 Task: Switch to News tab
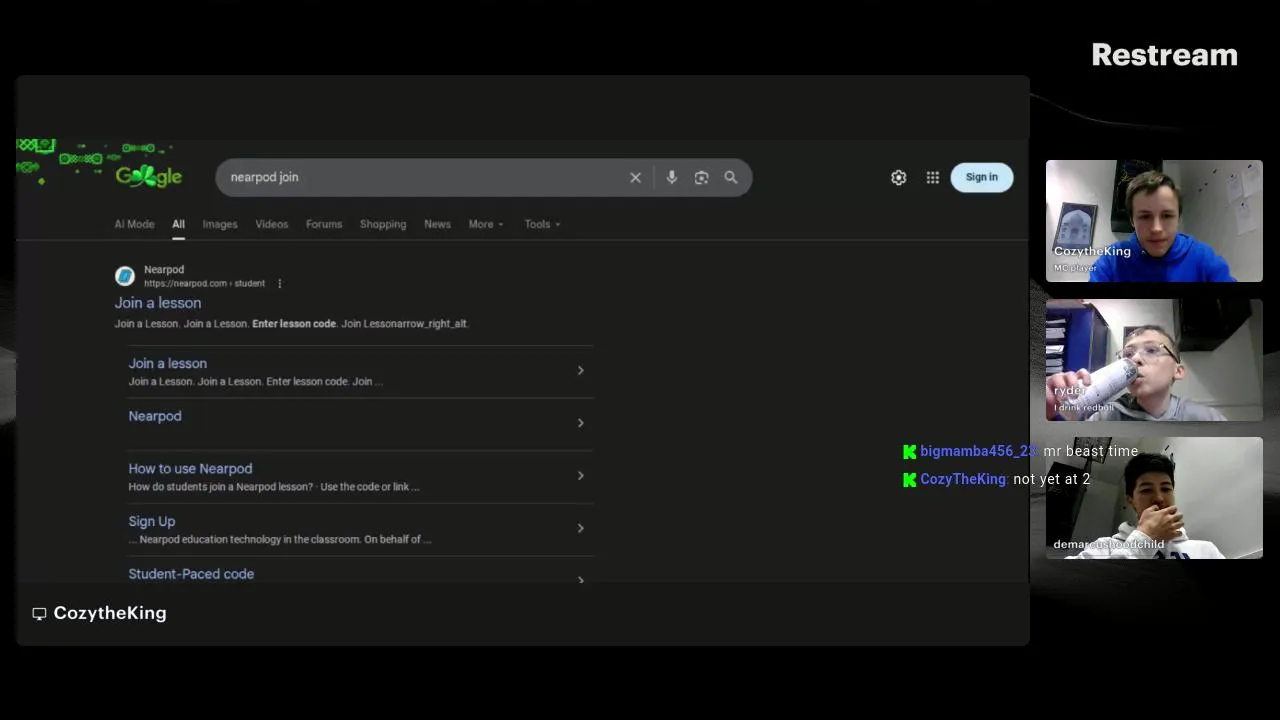437,224
